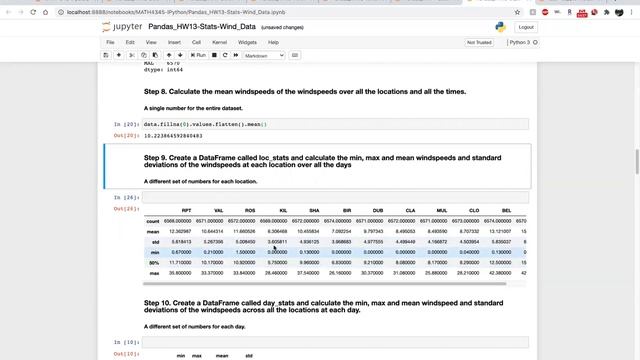Click the output value 10.223864592840483
640x360 pixels.
point(173,136)
